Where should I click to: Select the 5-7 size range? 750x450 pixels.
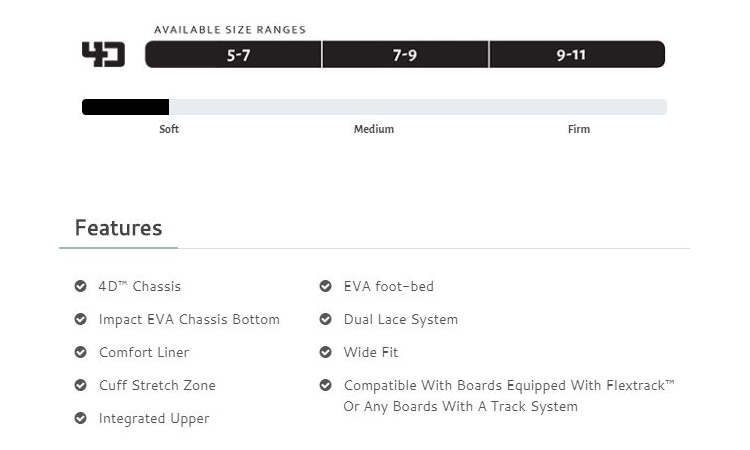coord(237,55)
